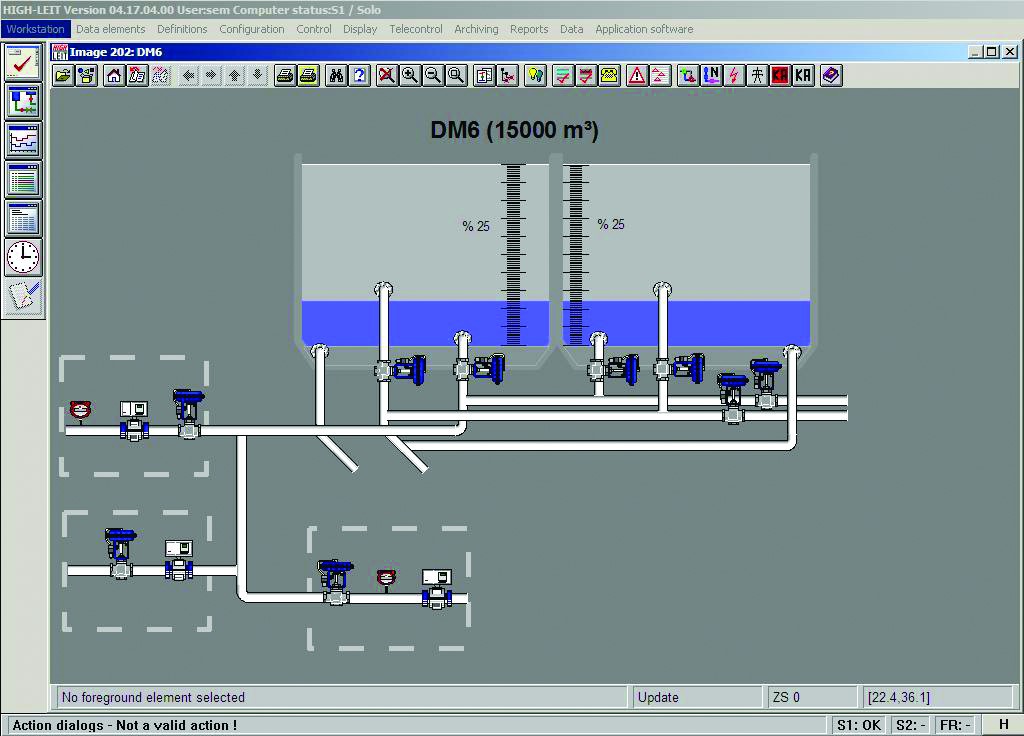
Task: Click the red lightning bolt toolbar icon
Action: (x=735, y=75)
